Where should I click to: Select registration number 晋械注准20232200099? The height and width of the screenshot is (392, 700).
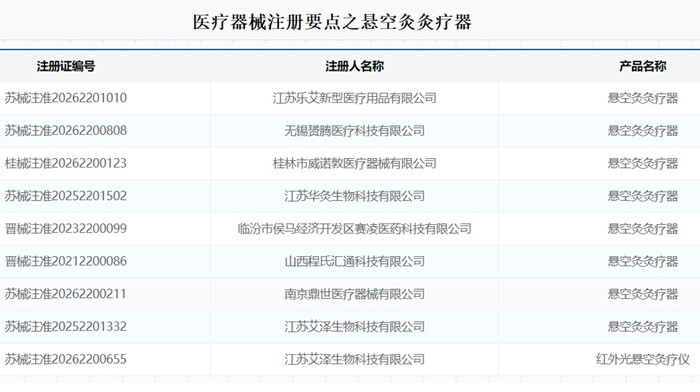coord(66,228)
